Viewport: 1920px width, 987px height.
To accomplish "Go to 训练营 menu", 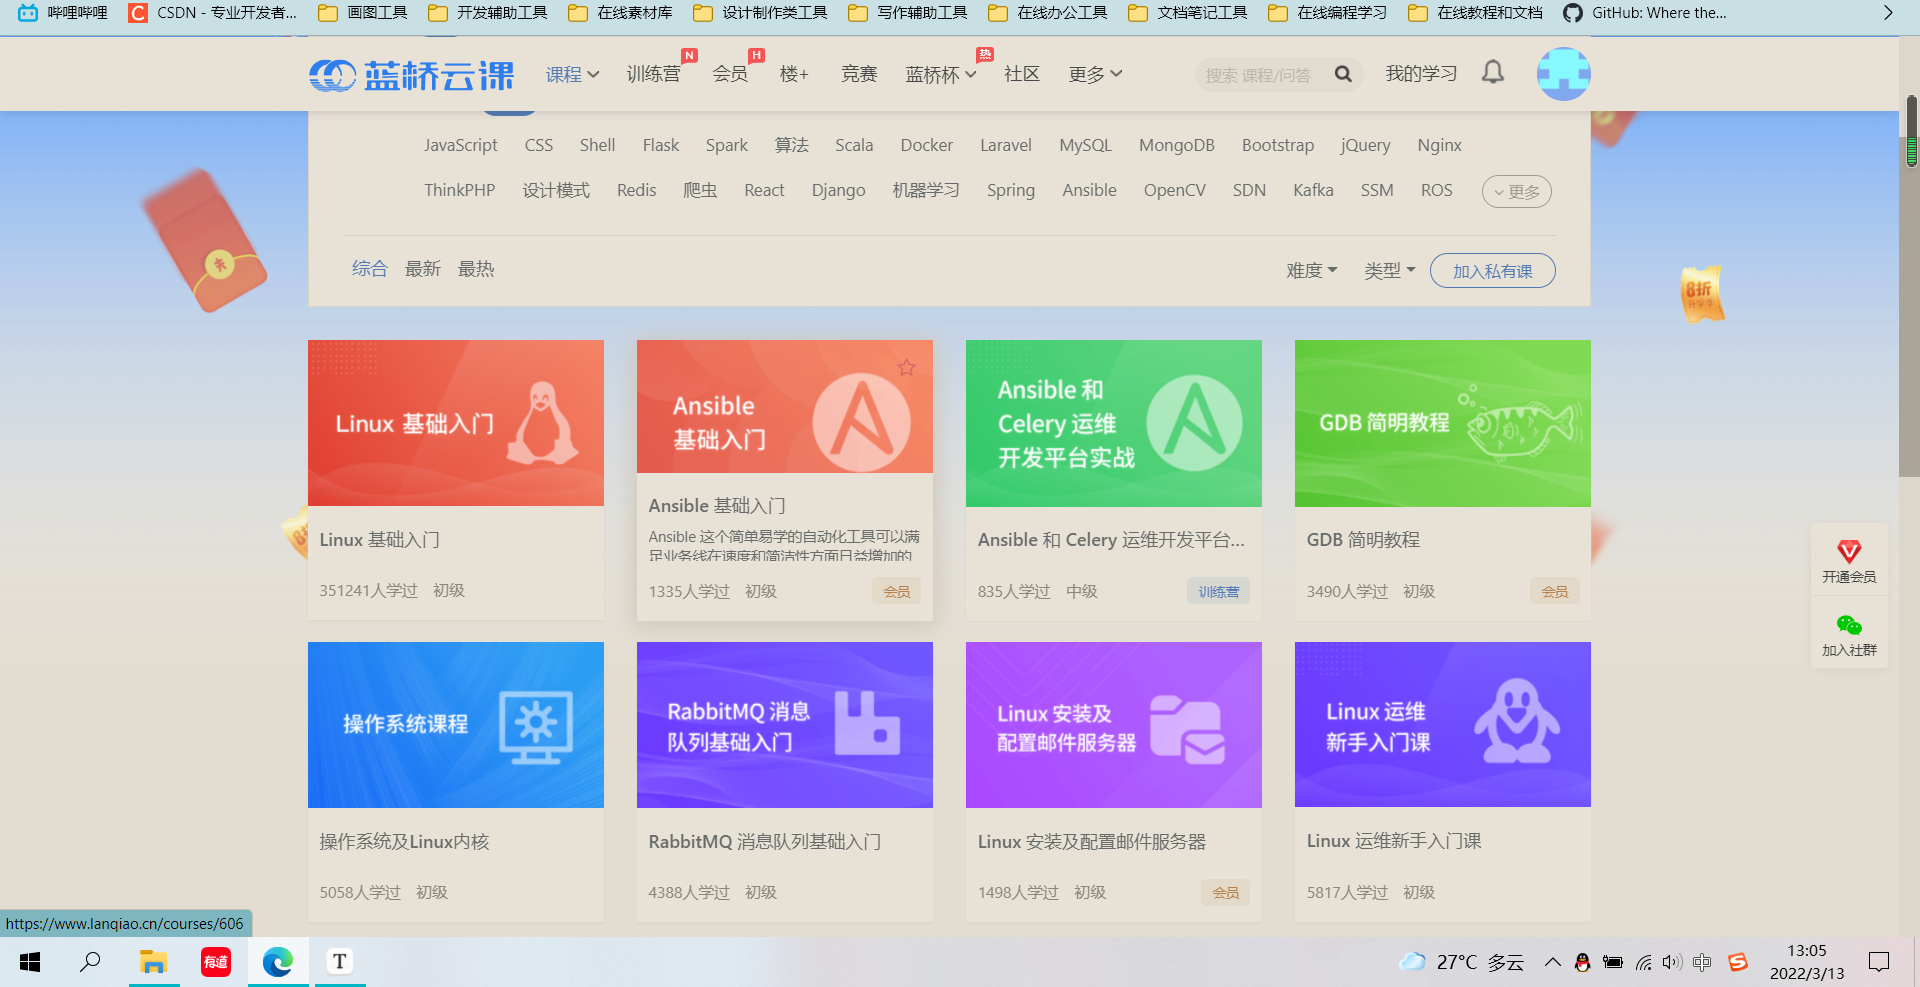I will tap(653, 74).
